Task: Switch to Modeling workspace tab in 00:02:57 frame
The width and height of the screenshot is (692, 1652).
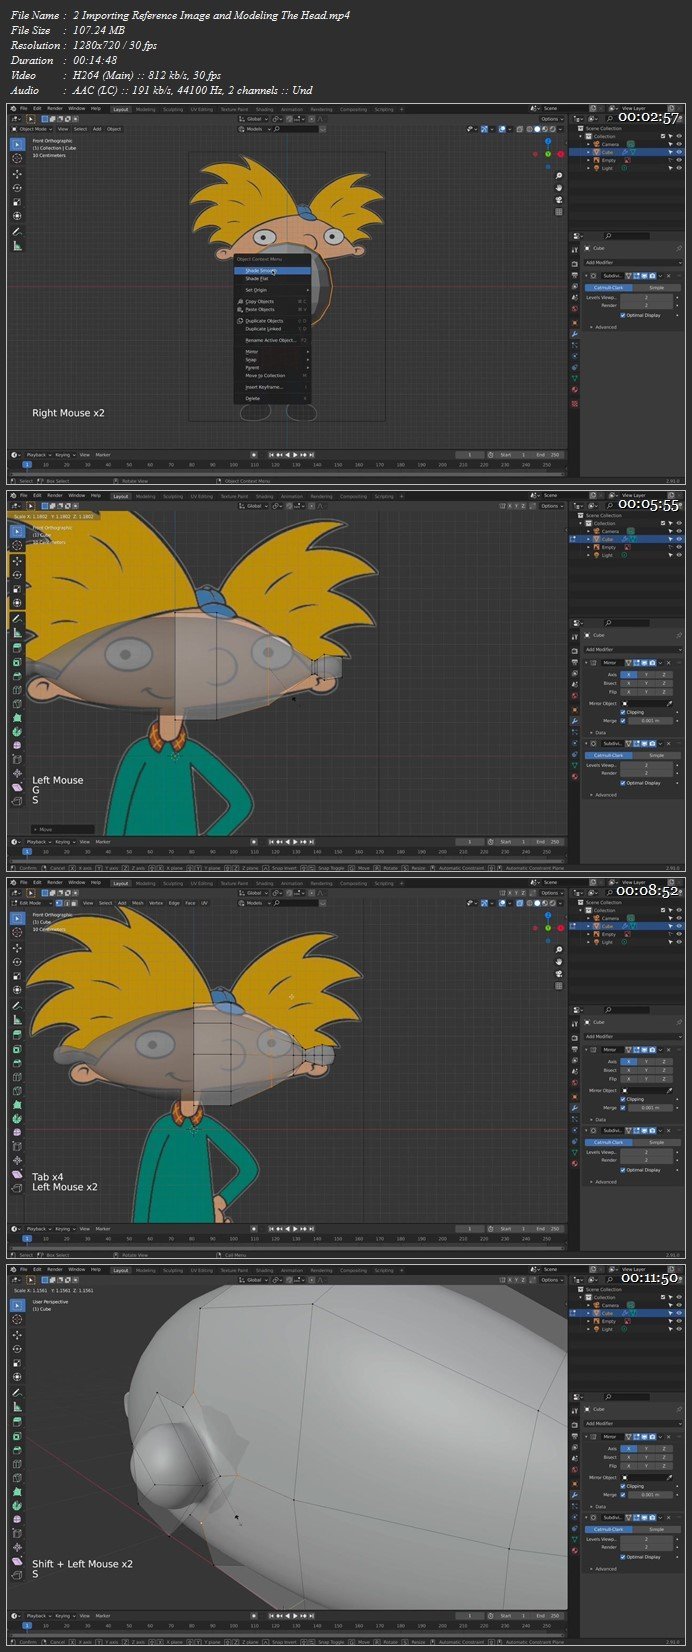Action: (x=145, y=109)
